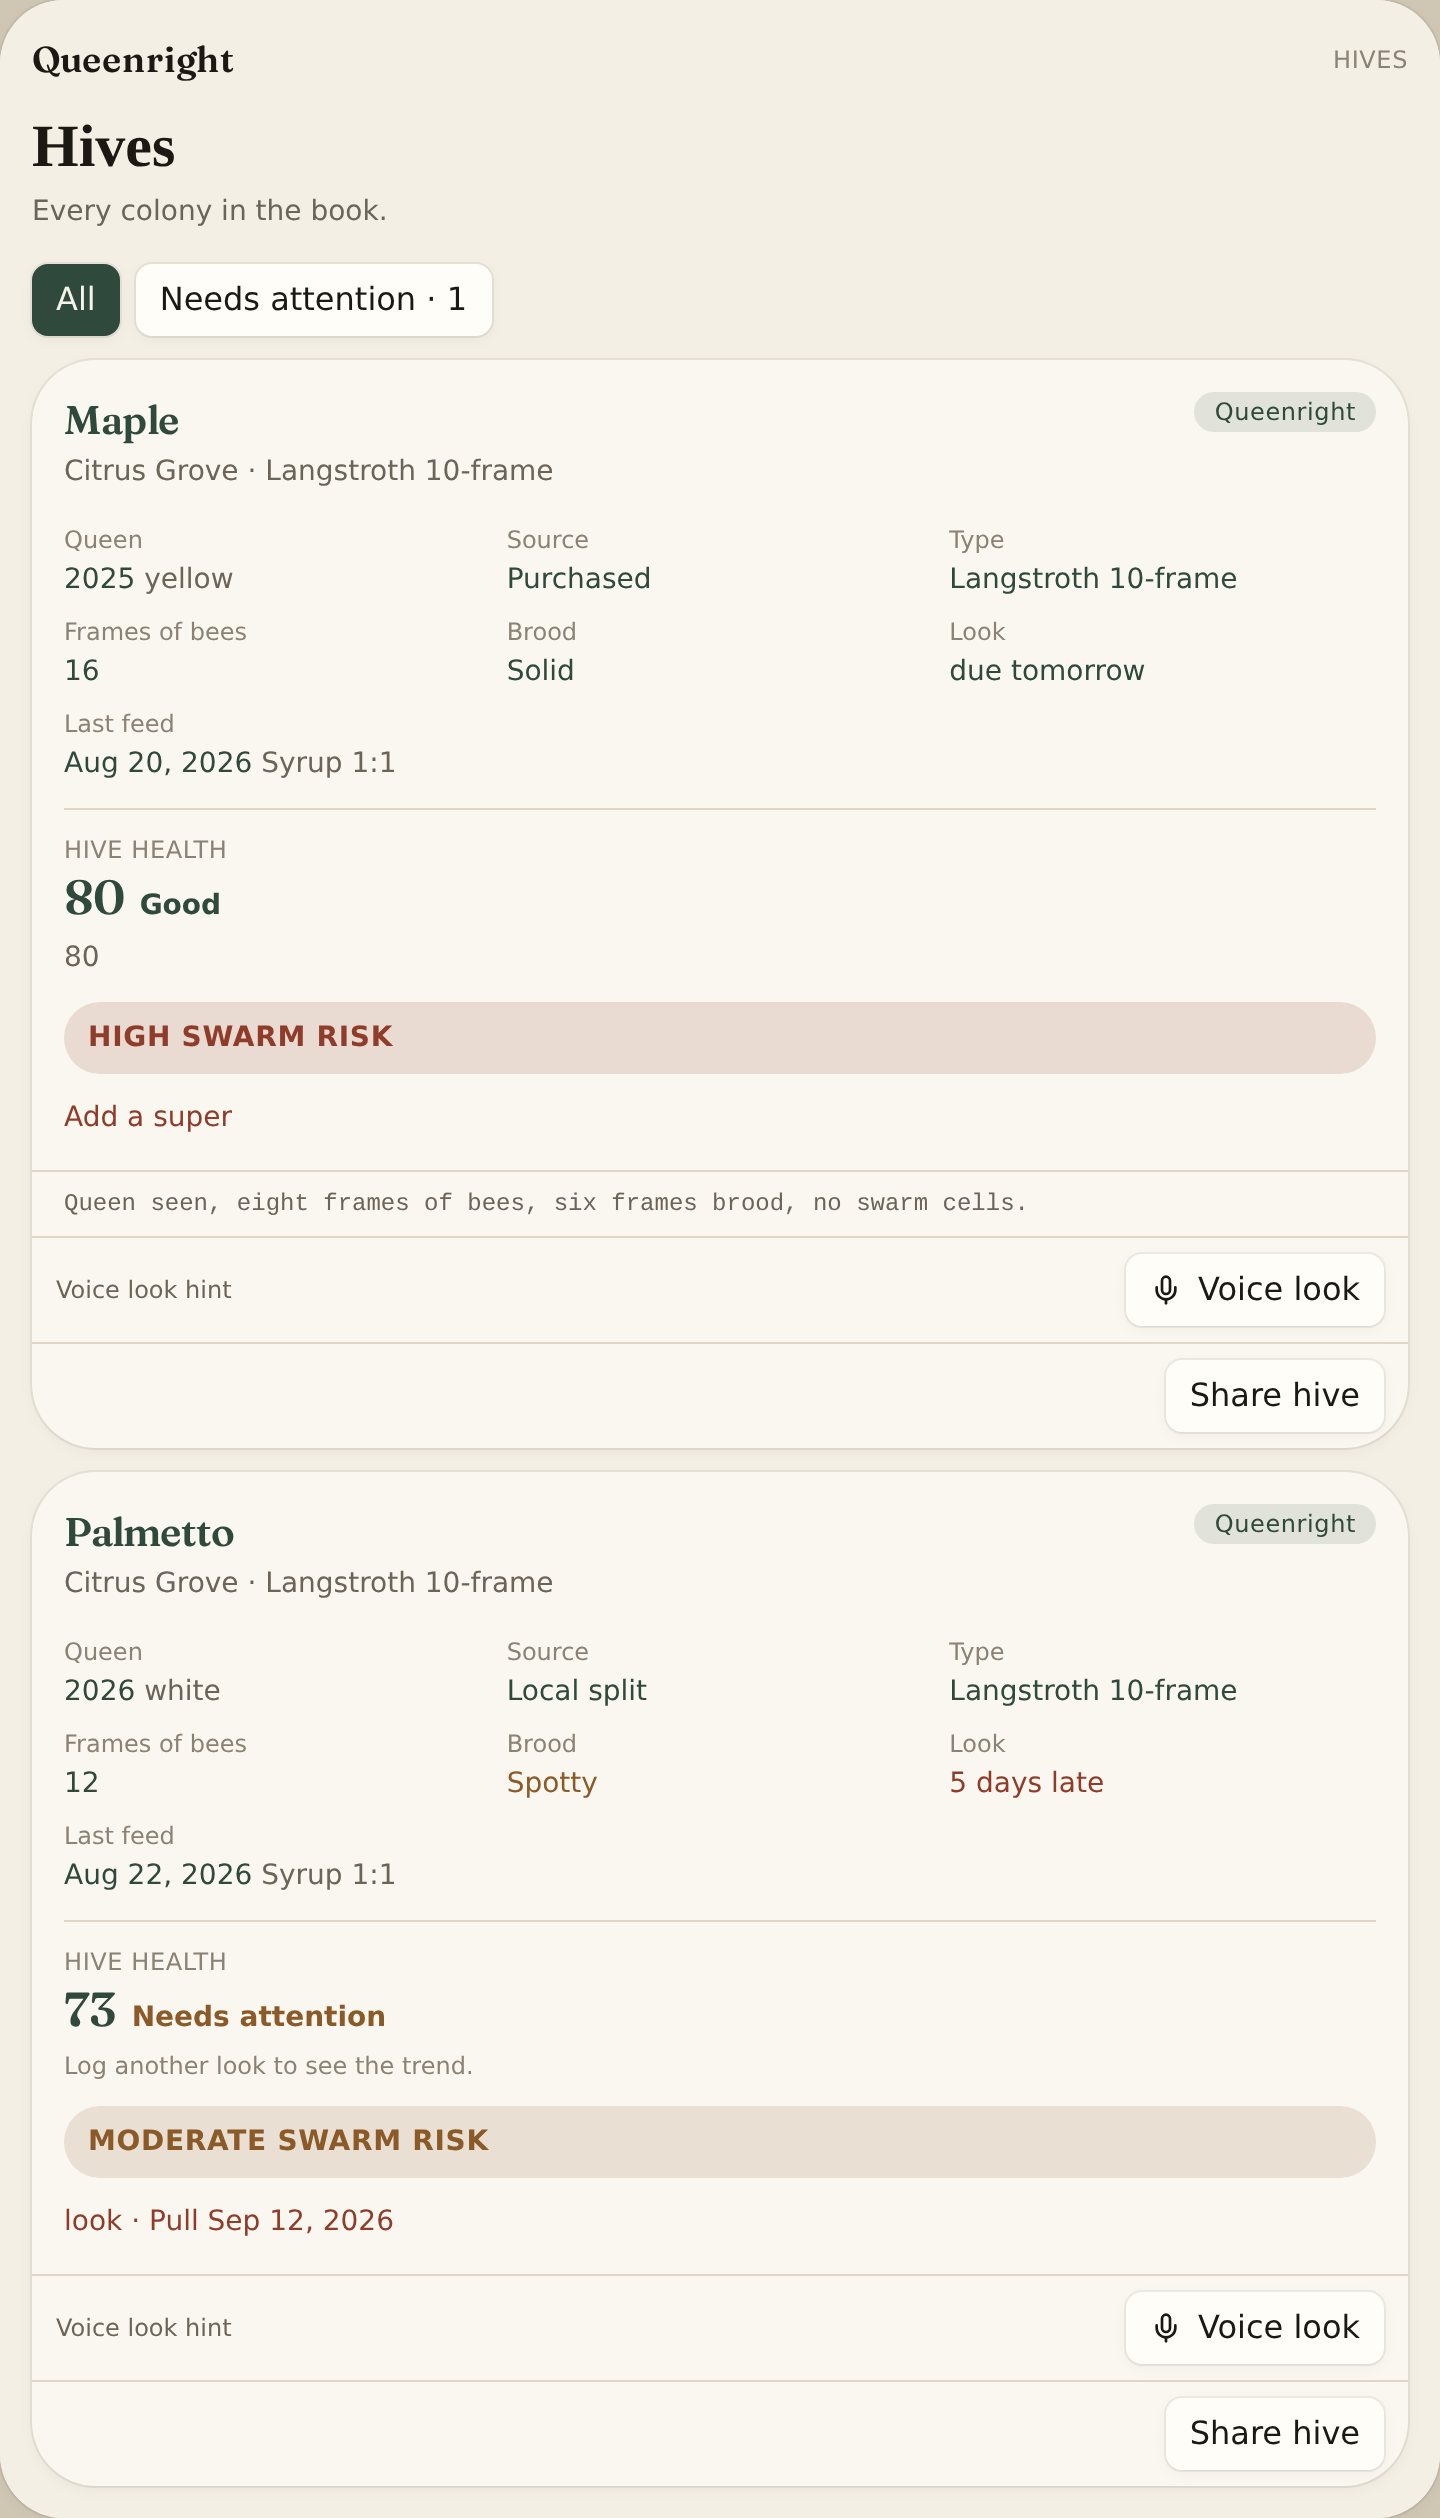Screen dimensions: 1440x2518
Task: Click Maple's Queenright status badge
Action: tap(1284, 412)
